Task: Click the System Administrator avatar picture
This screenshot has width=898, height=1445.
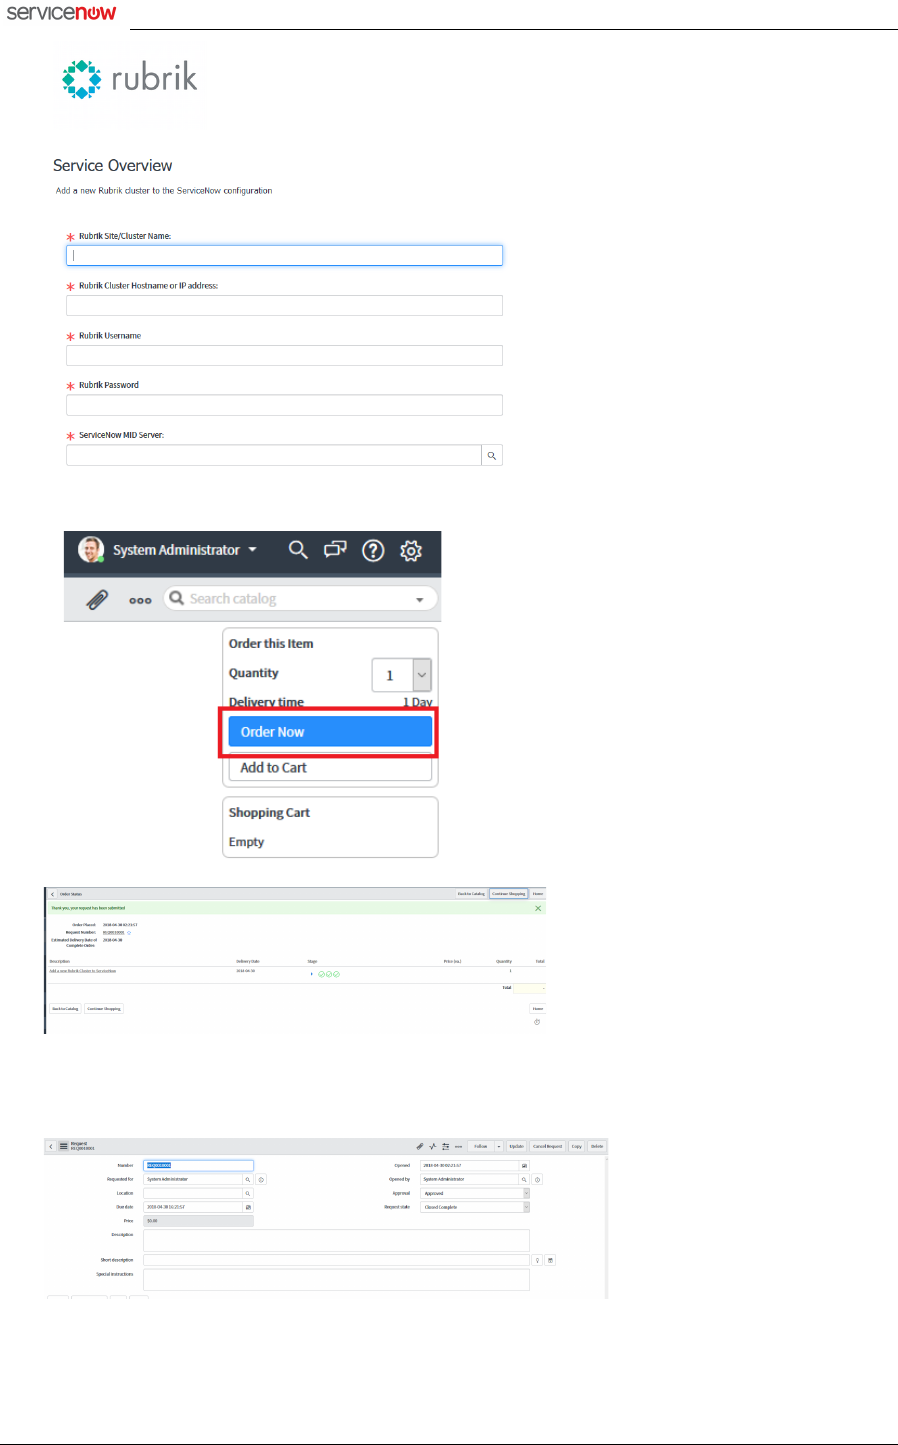Action: pos(91,549)
